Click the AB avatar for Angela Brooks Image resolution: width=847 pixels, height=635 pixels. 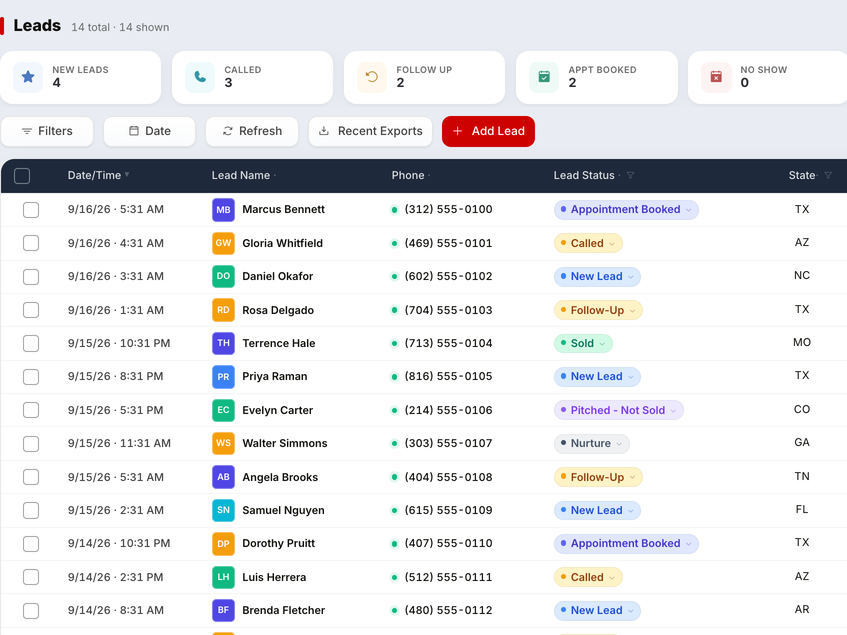[x=223, y=477]
